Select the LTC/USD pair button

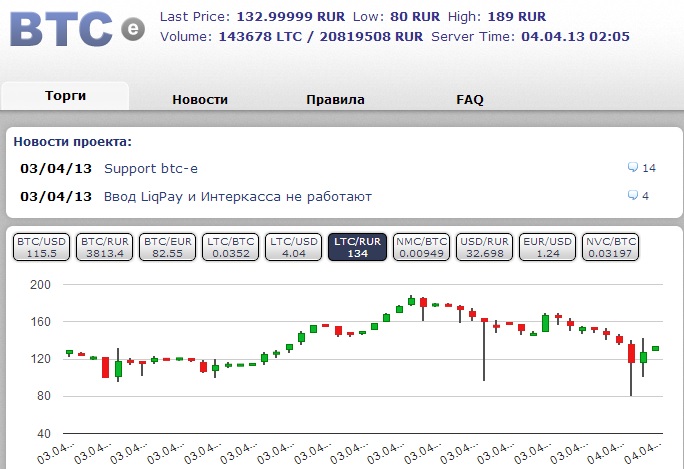(294, 247)
